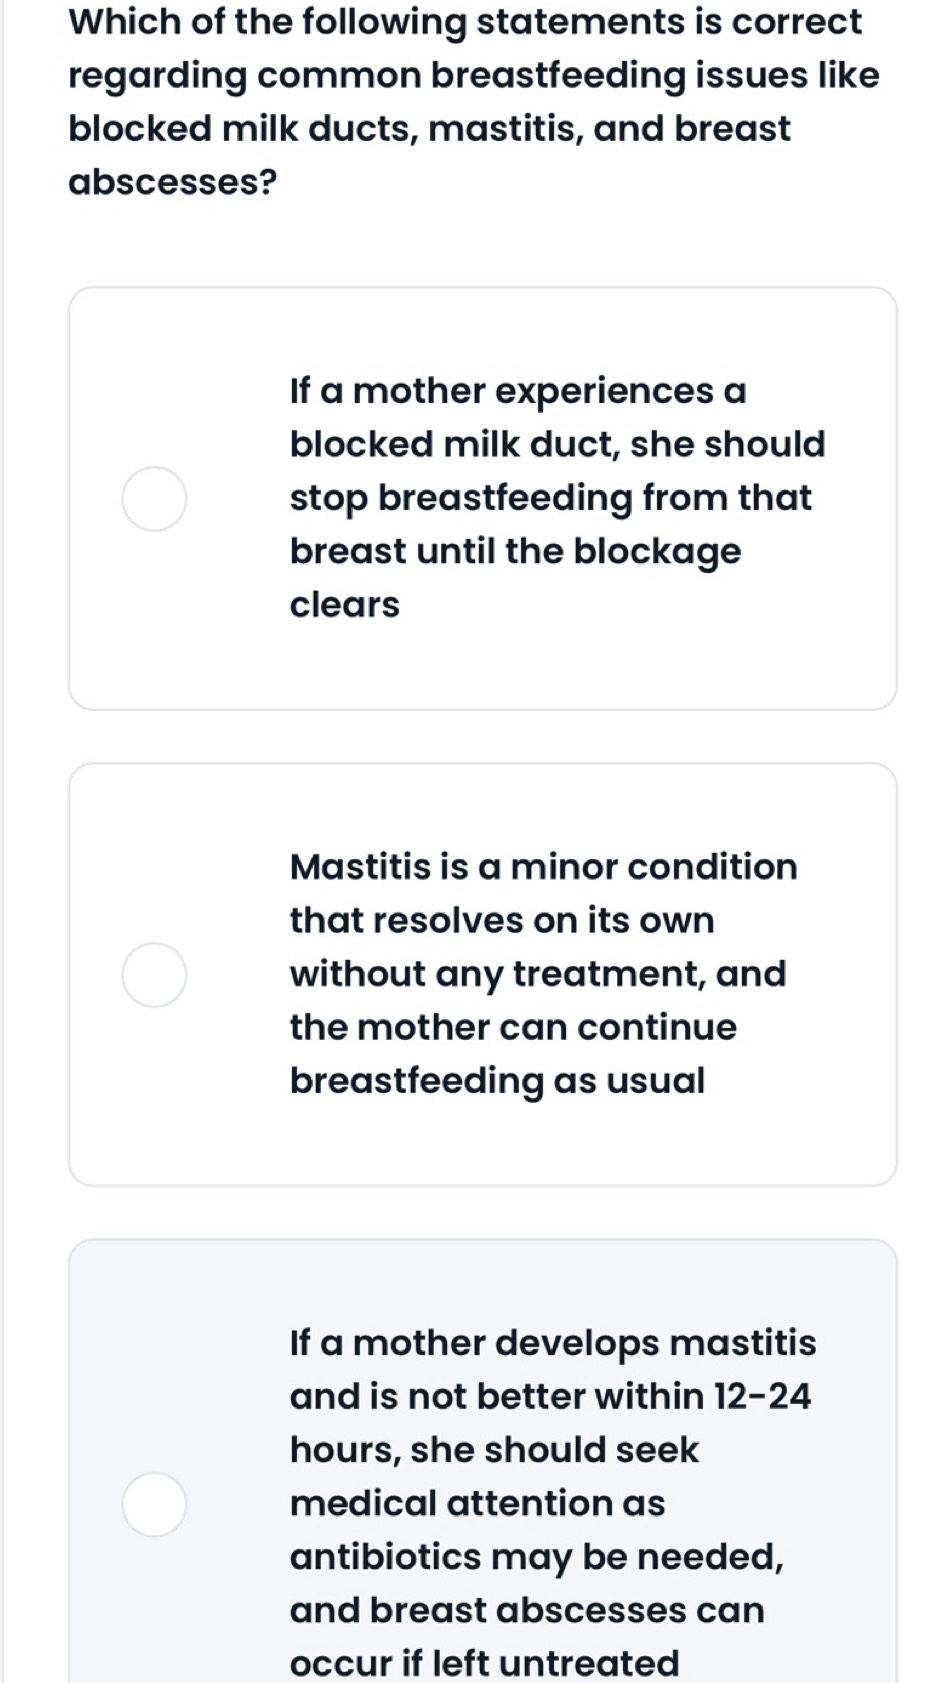Viewport: 950px width, 1683px height.
Task: Click 'blocked milk ducts, mastitis, and breast' question line
Action: click(x=429, y=129)
